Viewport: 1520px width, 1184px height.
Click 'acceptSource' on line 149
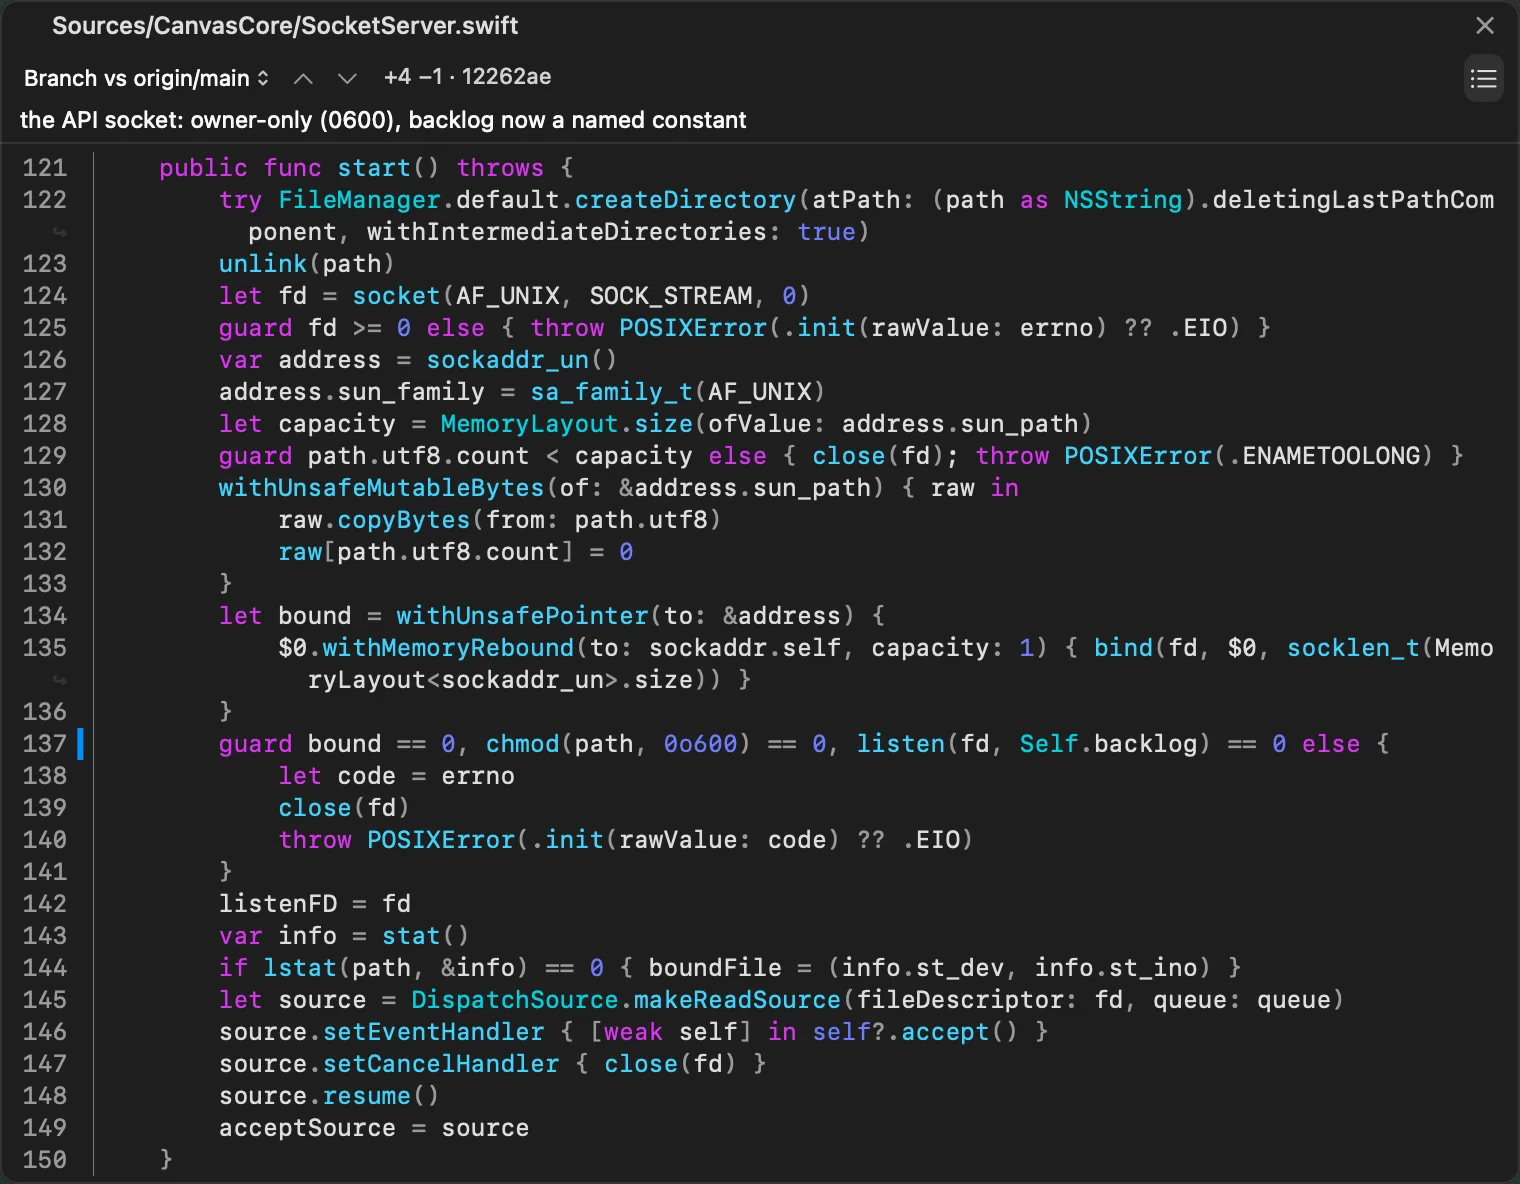pyautogui.click(x=308, y=1128)
